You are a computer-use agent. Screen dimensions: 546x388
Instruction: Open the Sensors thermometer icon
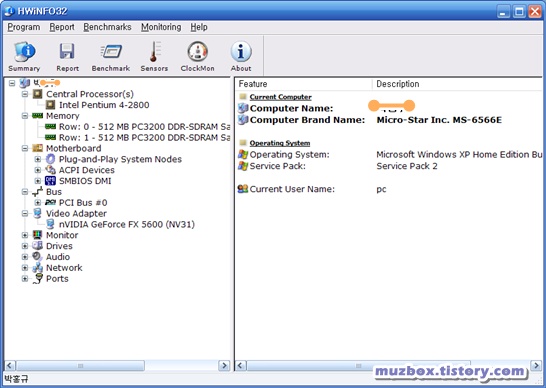[x=155, y=52]
